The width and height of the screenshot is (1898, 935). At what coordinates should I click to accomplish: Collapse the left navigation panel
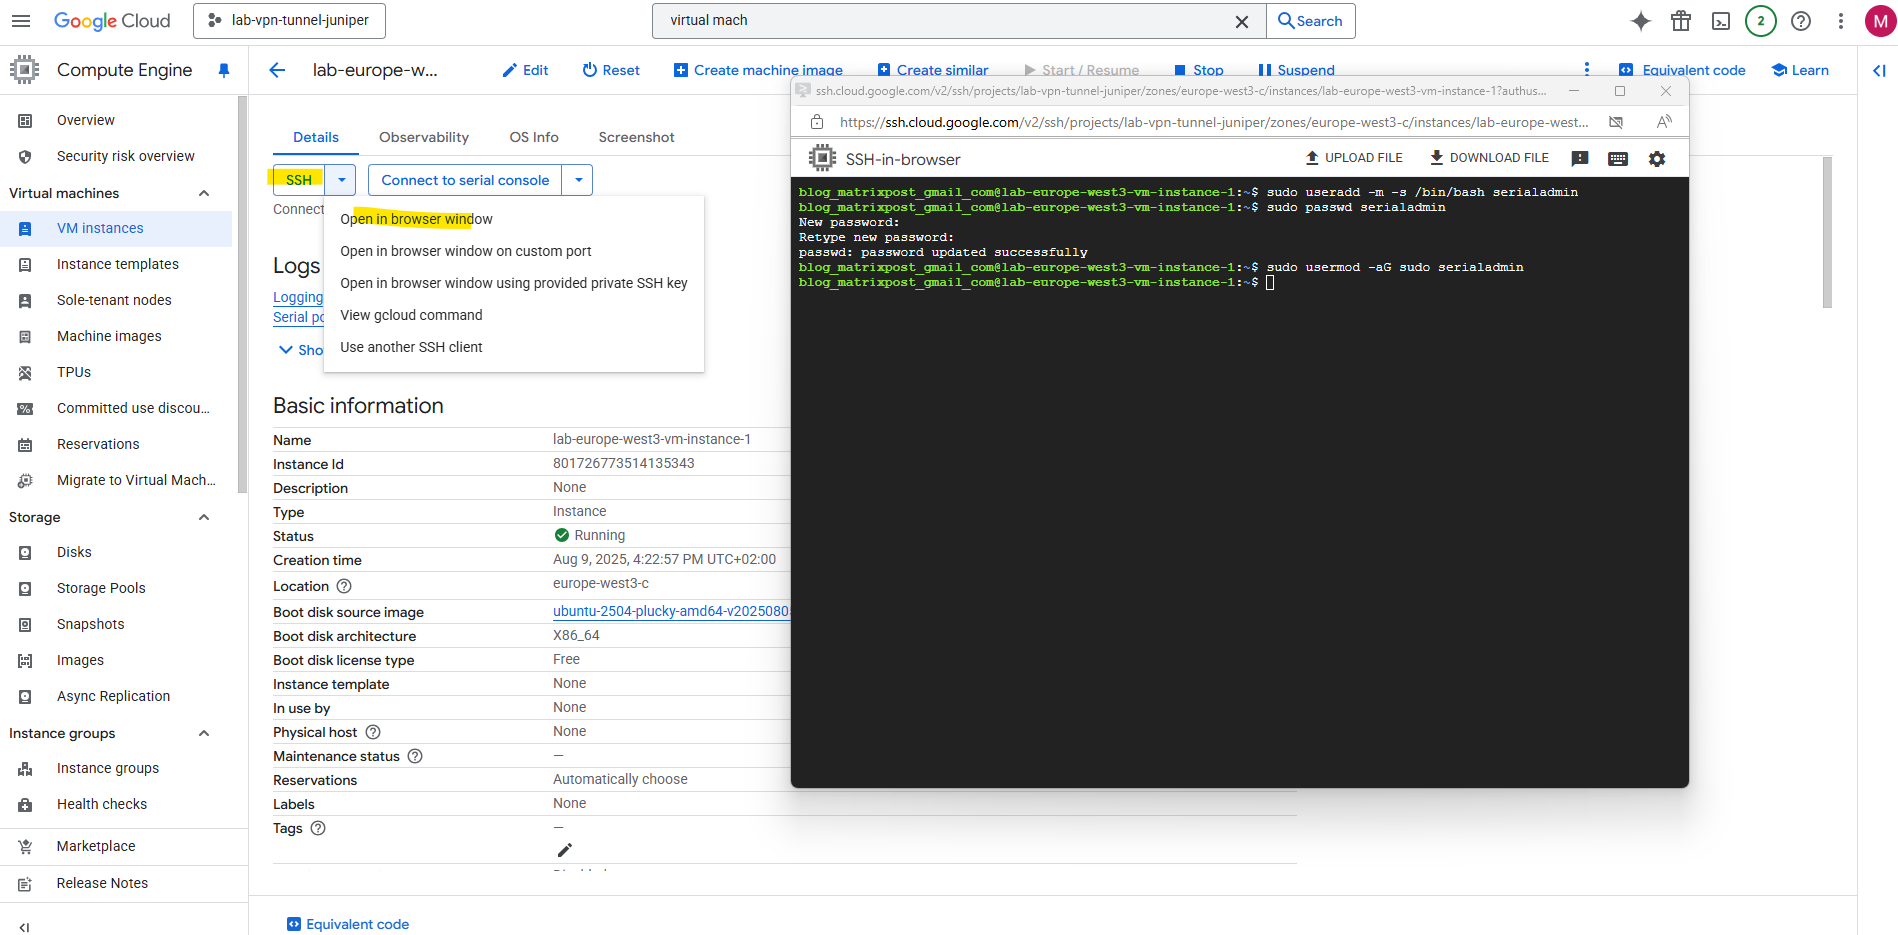(24, 927)
